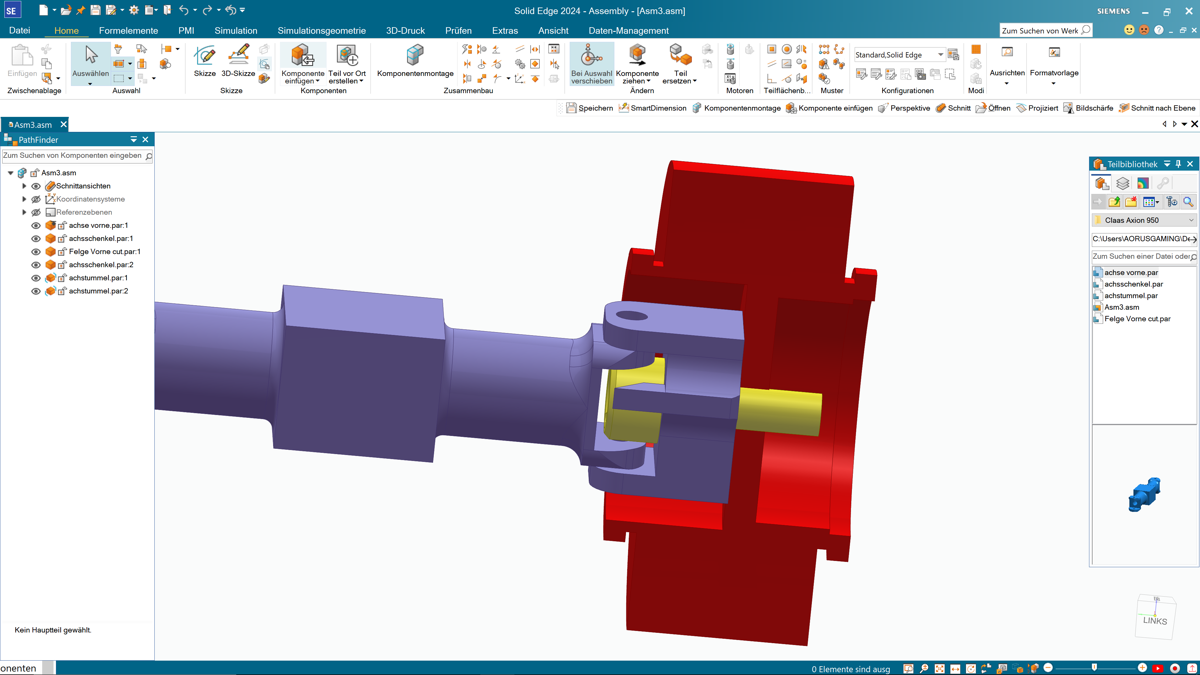Expand the Schnittansichten tree node
The height and width of the screenshot is (675, 1200).
25,186
